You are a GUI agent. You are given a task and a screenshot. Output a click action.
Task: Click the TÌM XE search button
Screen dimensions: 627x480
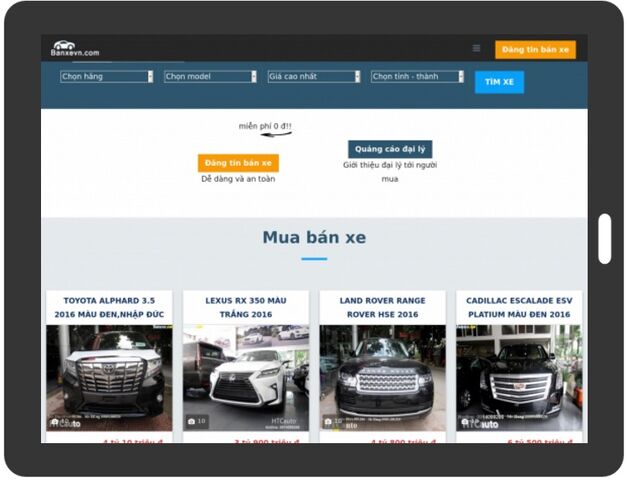(x=499, y=82)
